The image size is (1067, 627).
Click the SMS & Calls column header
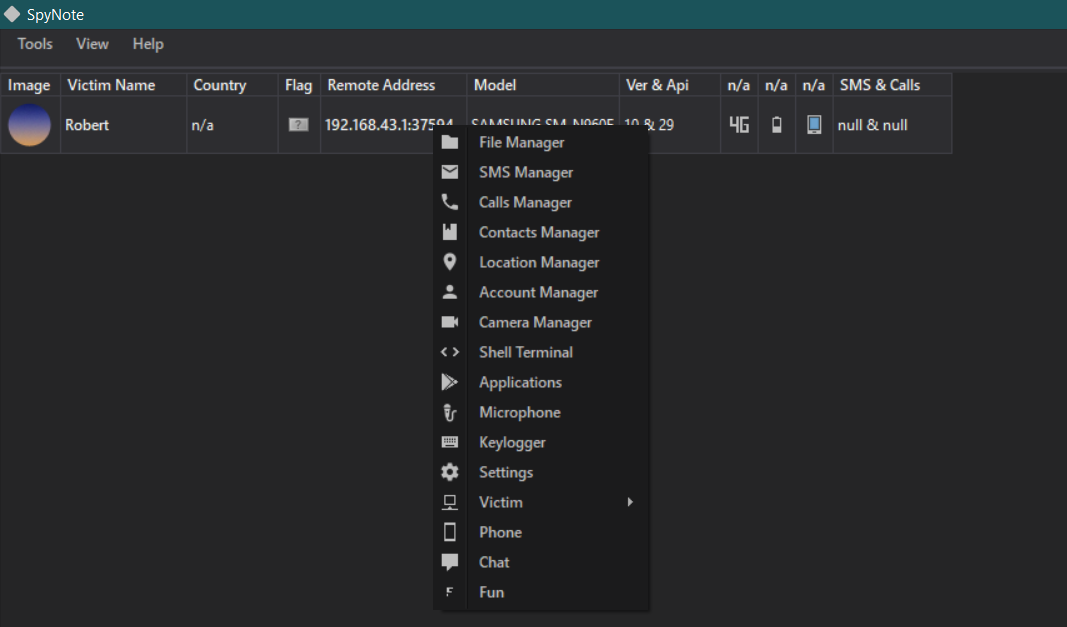click(x=892, y=85)
